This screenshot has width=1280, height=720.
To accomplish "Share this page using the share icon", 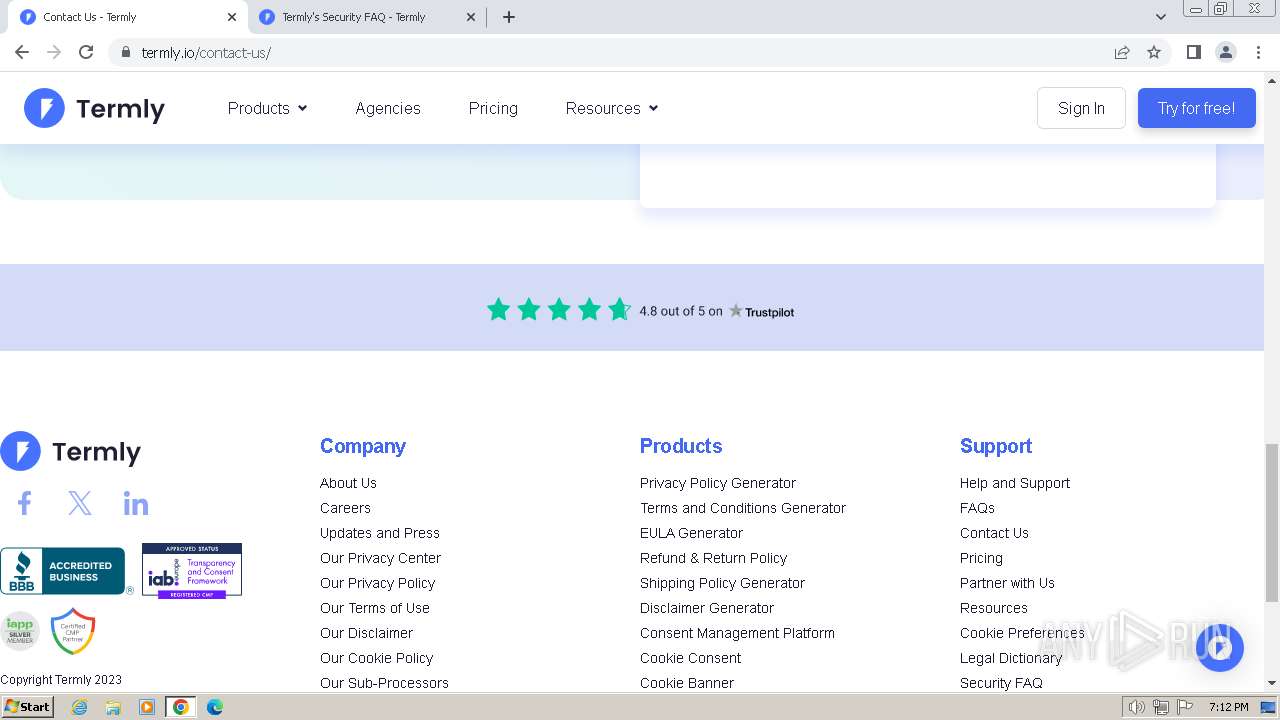I will pos(1122,52).
